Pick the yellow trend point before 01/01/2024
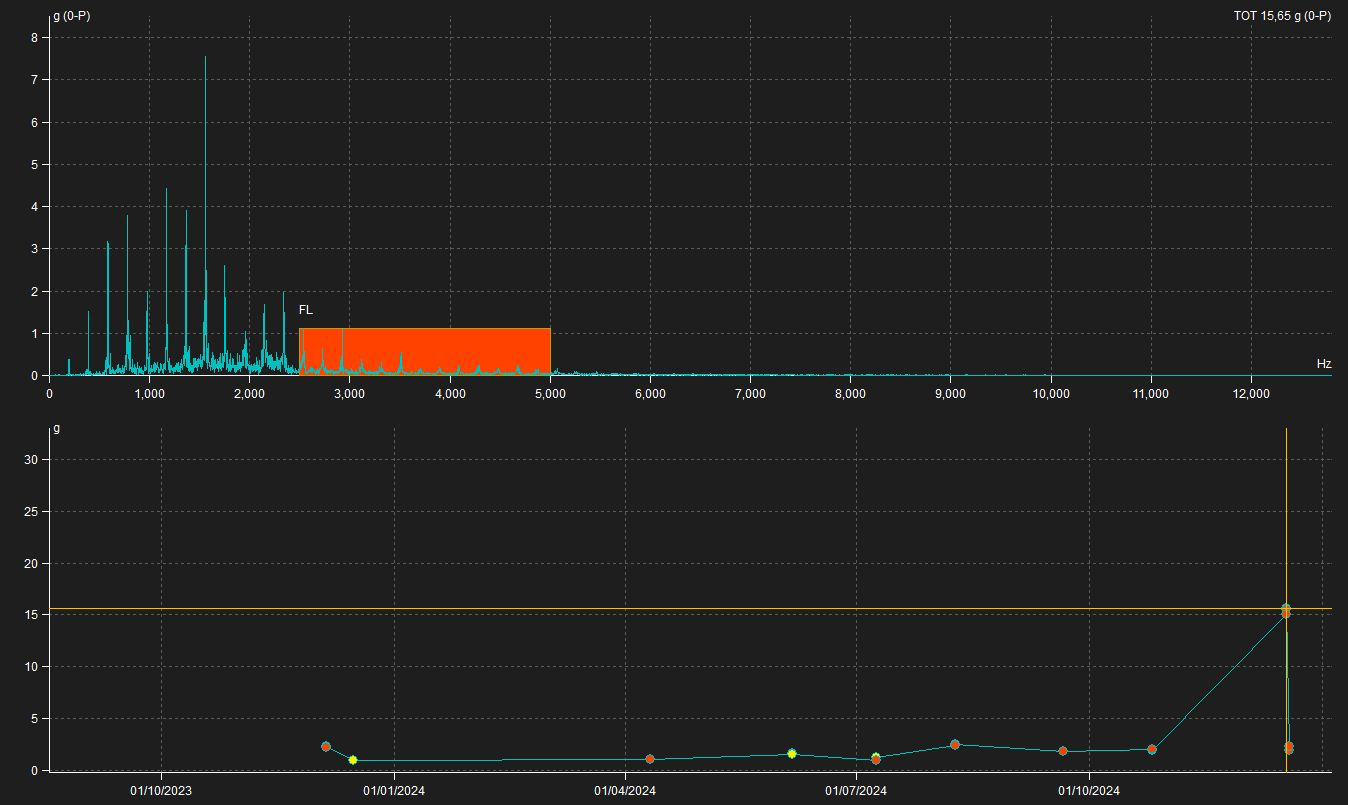Image resolution: width=1348 pixels, height=805 pixels. (x=353, y=760)
